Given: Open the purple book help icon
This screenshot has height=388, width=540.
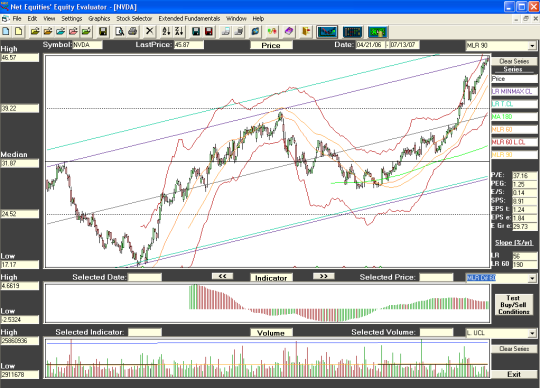Looking at the screenshot, I should [289, 31].
